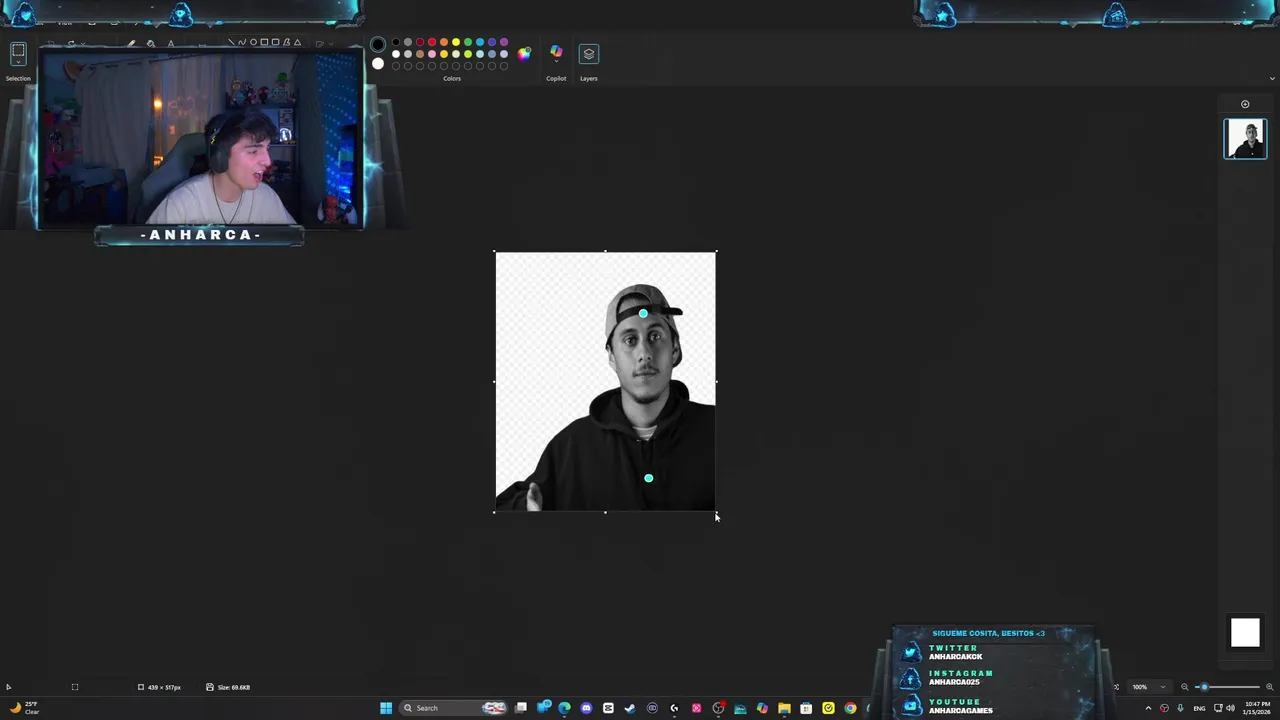Collapse the ribbon with the chevron
Viewport: 1280px width, 720px height.
click(1272, 78)
